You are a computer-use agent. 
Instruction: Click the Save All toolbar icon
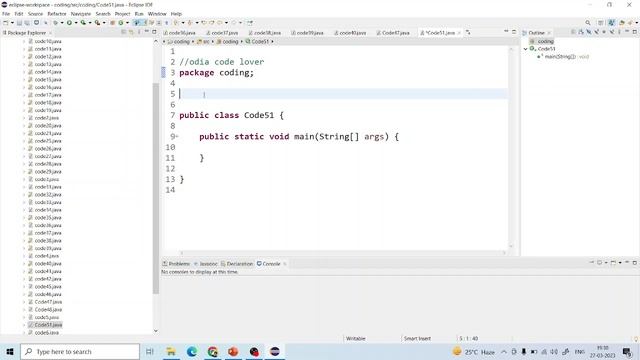coord(27,23)
